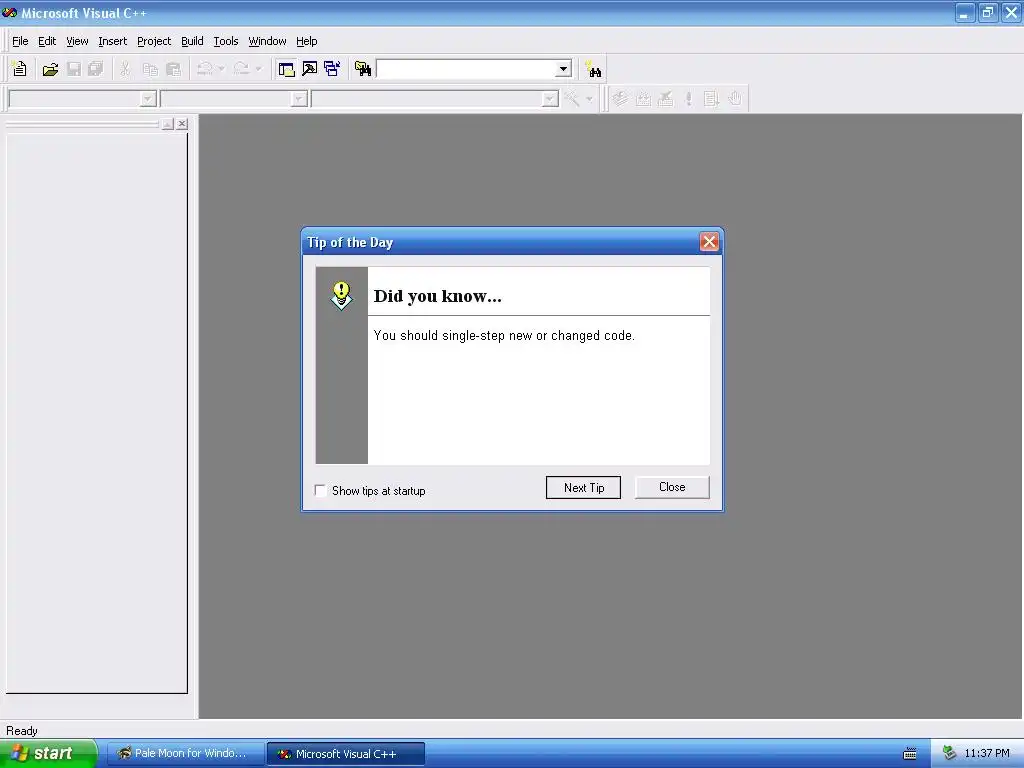Close the docked workspace pane
The width and height of the screenshot is (1024, 768).
tap(182, 123)
